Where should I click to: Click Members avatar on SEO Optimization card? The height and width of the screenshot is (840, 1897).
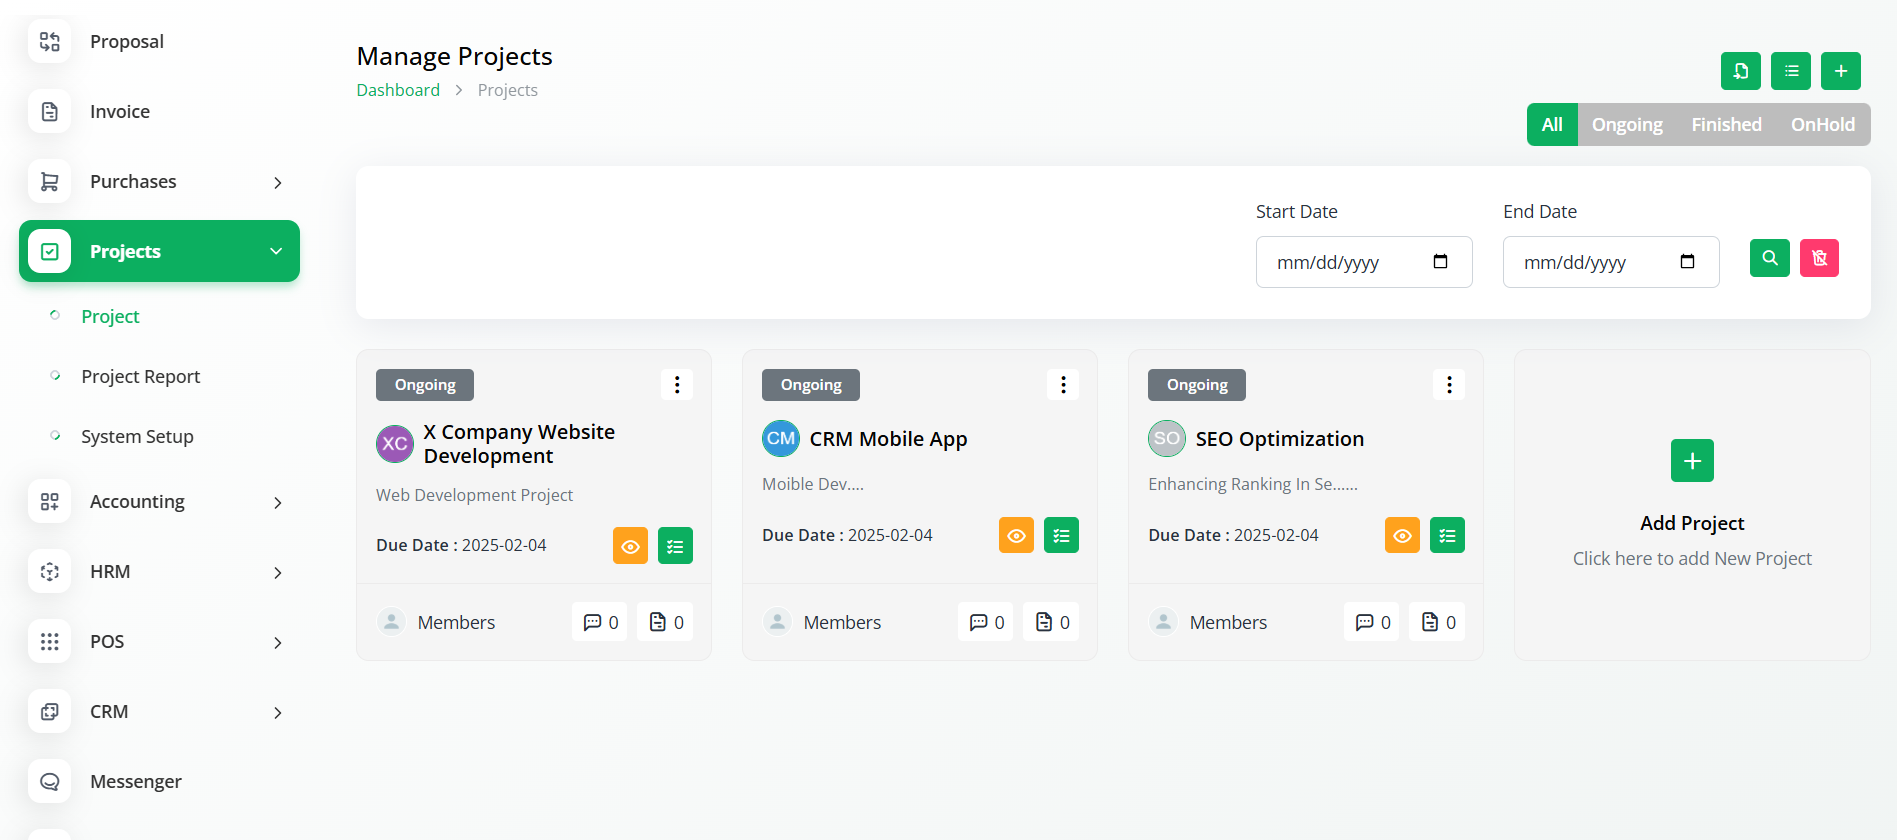1163,622
